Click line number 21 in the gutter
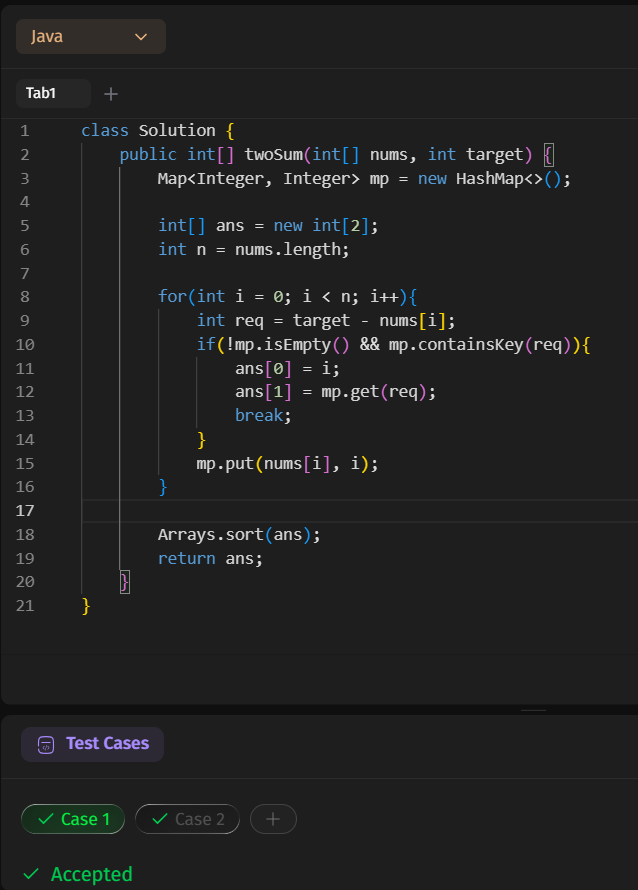Viewport: 638px width, 890px height. (x=25, y=606)
